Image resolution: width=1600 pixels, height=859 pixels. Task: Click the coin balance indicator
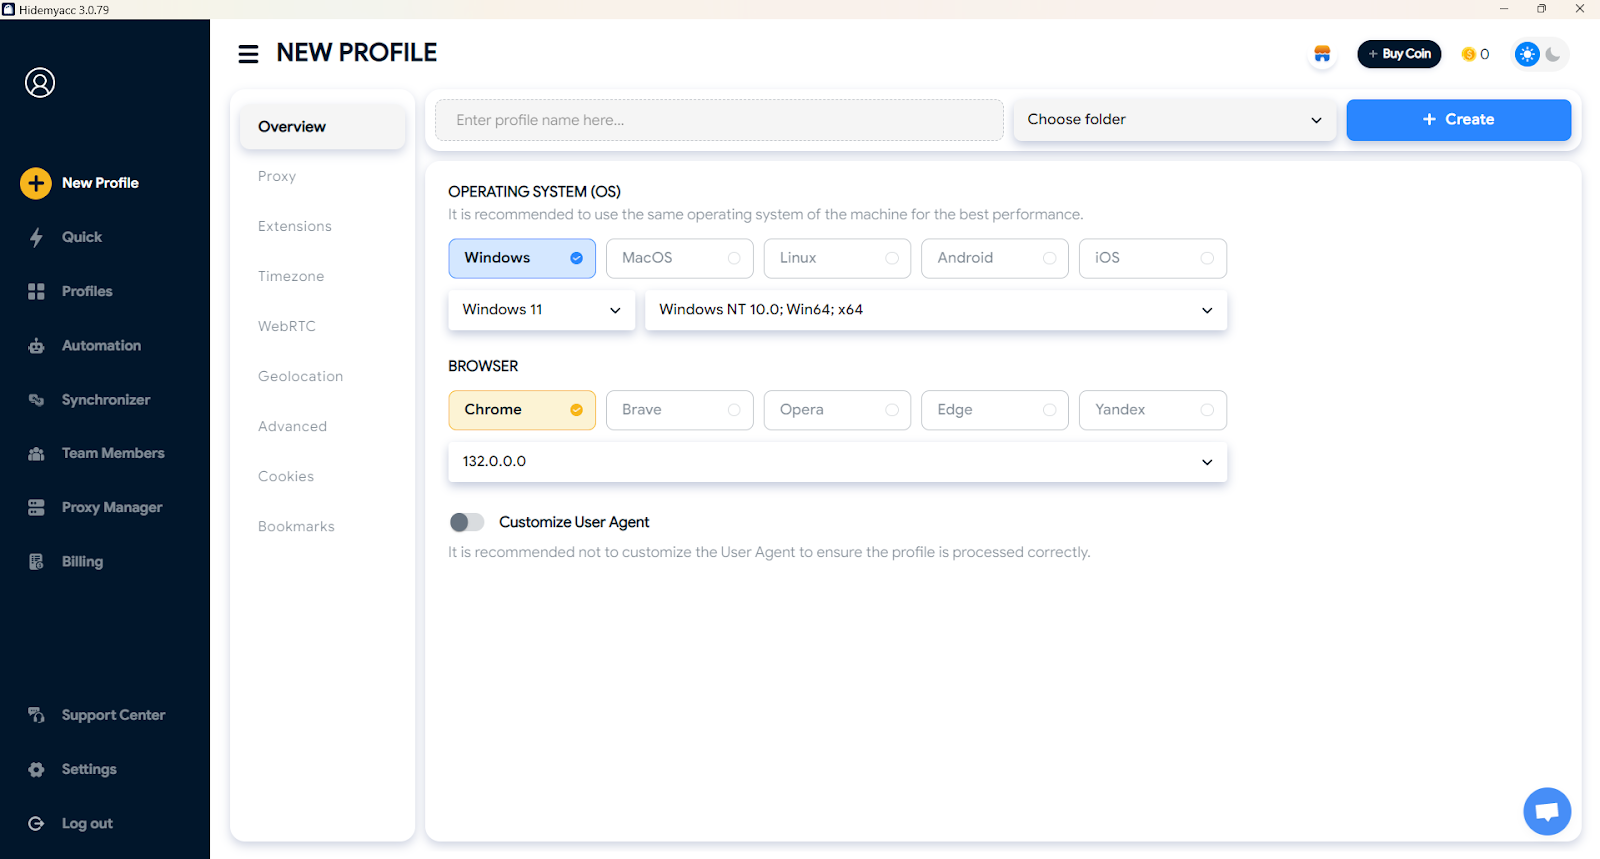pos(1475,54)
